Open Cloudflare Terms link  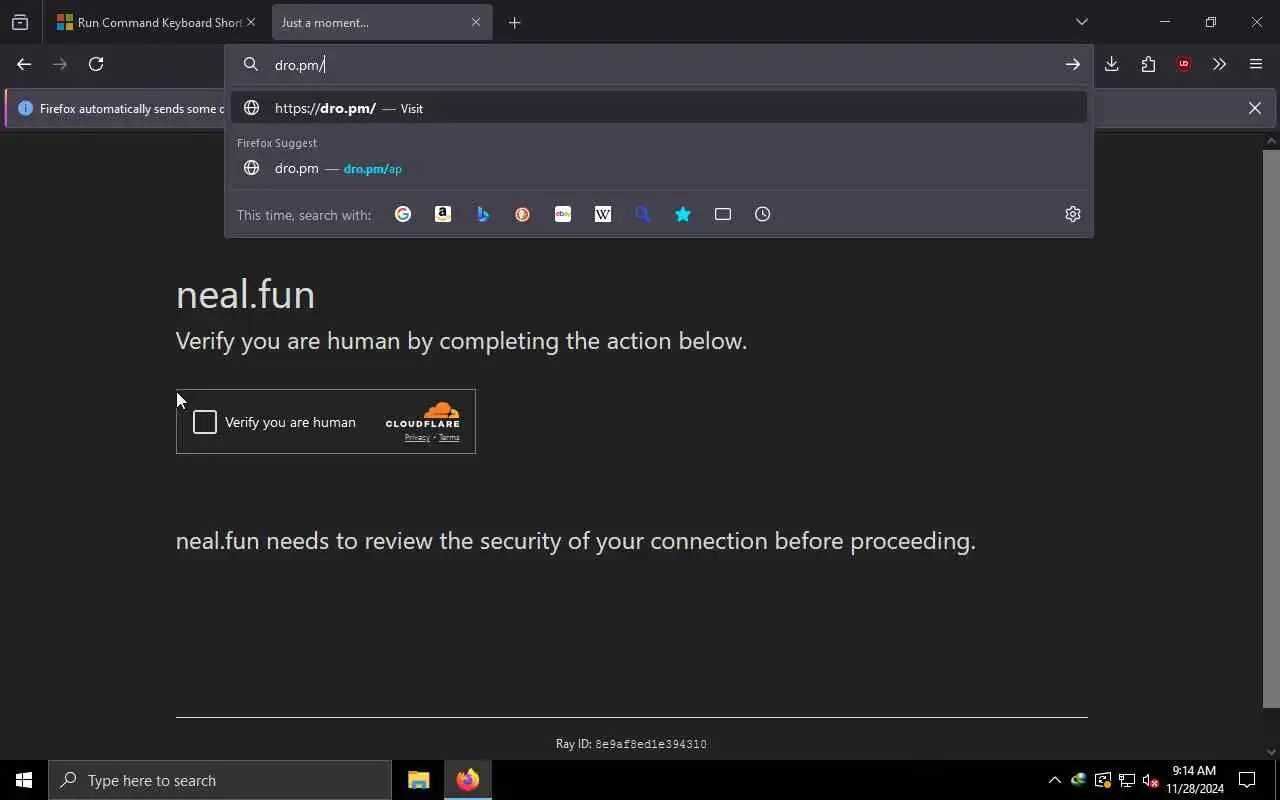449,437
